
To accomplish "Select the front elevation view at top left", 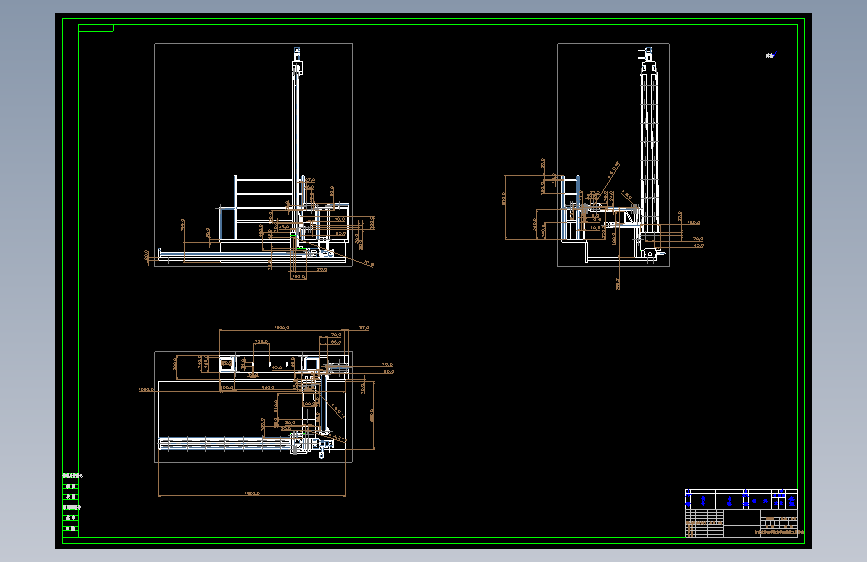I will click(253, 155).
